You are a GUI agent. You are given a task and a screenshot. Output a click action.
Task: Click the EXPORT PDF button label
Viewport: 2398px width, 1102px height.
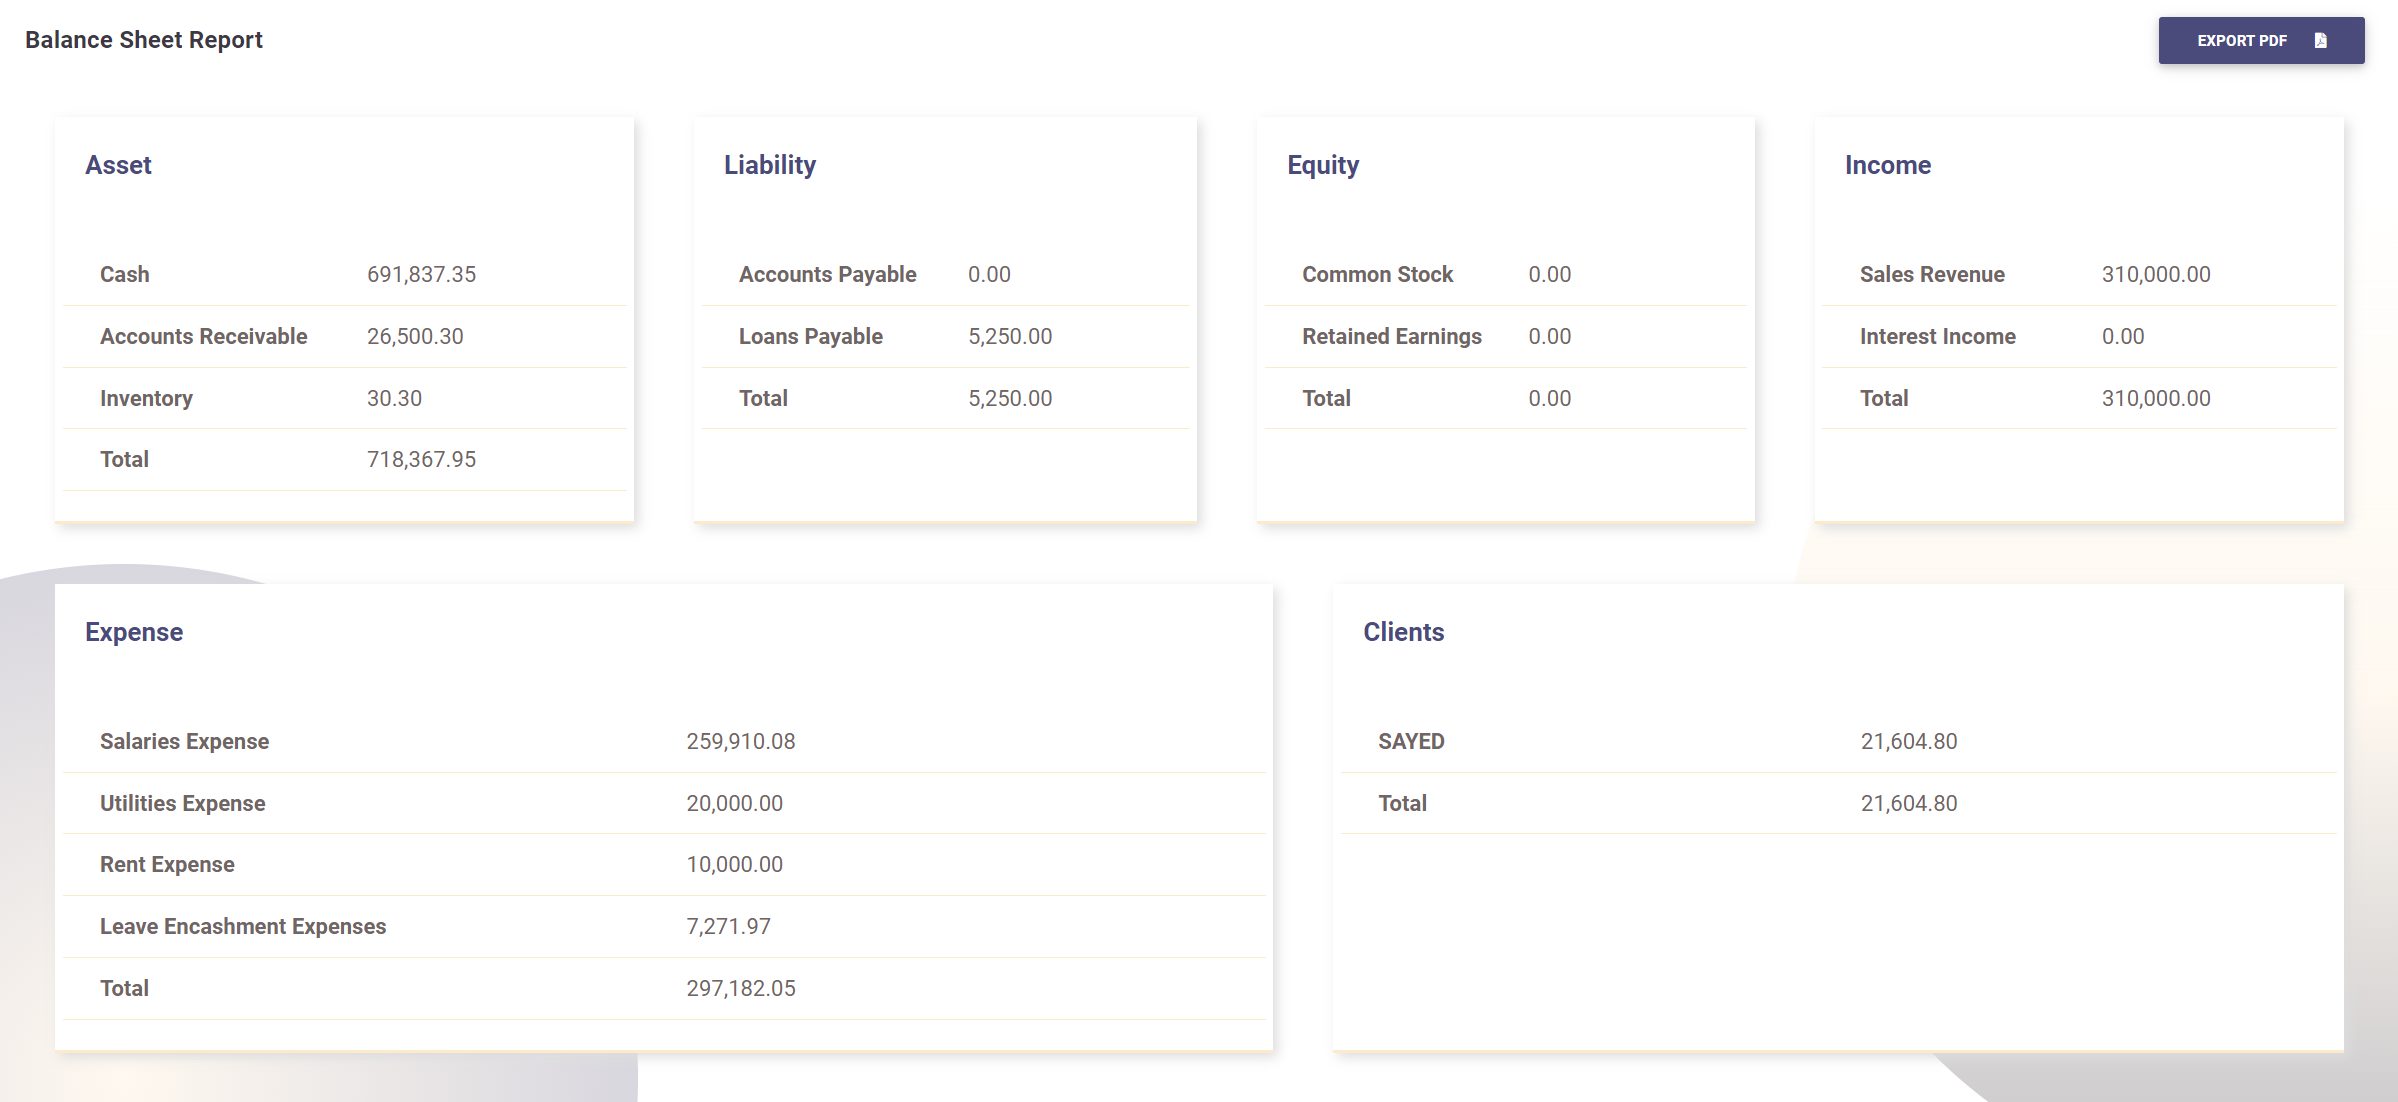tap(2241, 41)
